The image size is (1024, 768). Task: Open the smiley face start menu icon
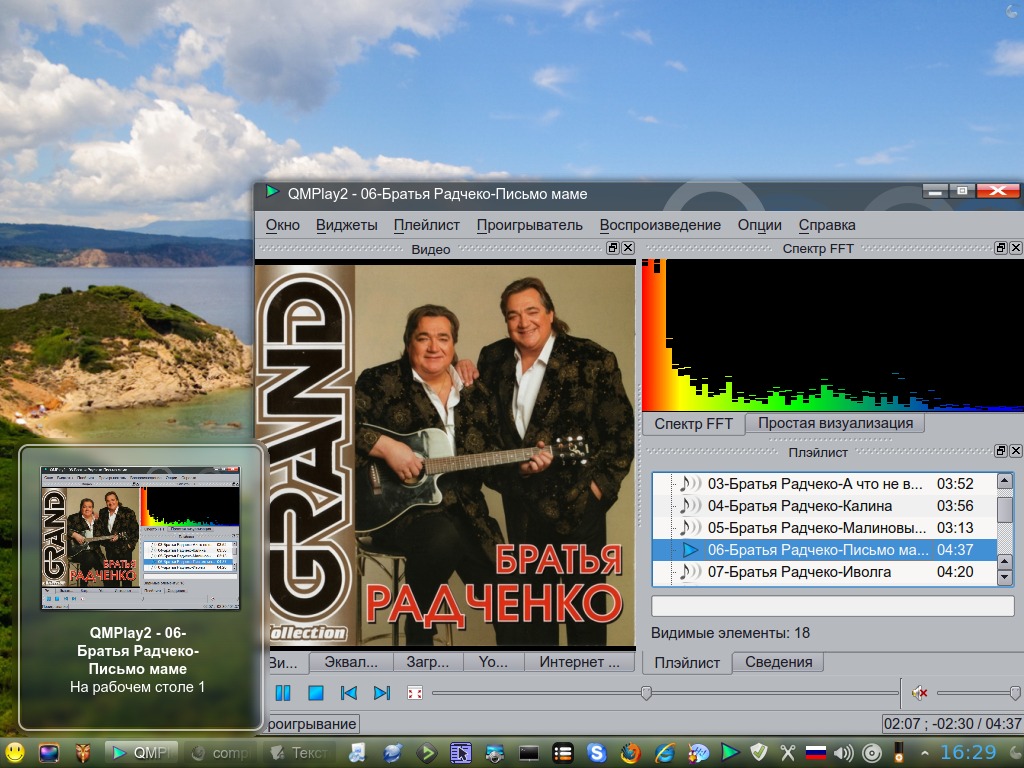pyautogui.click(x=14, y=753)
